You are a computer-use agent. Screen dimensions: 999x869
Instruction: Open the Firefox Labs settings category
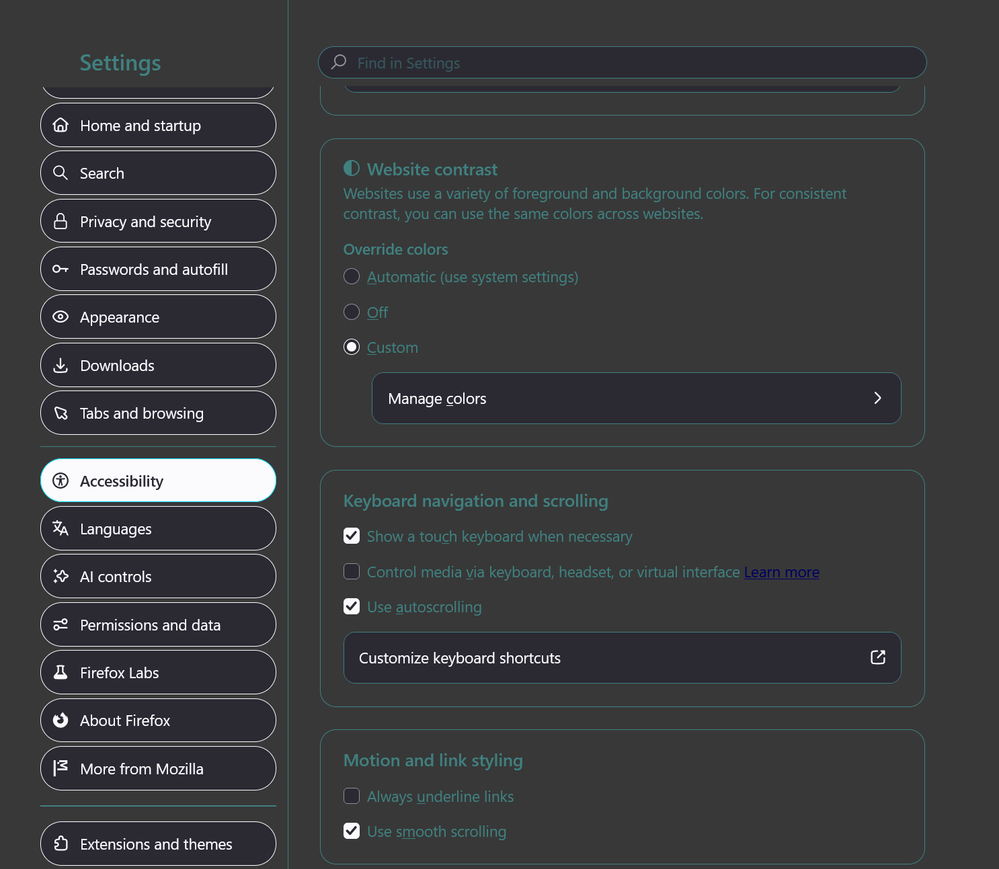(x=158, y=672)
